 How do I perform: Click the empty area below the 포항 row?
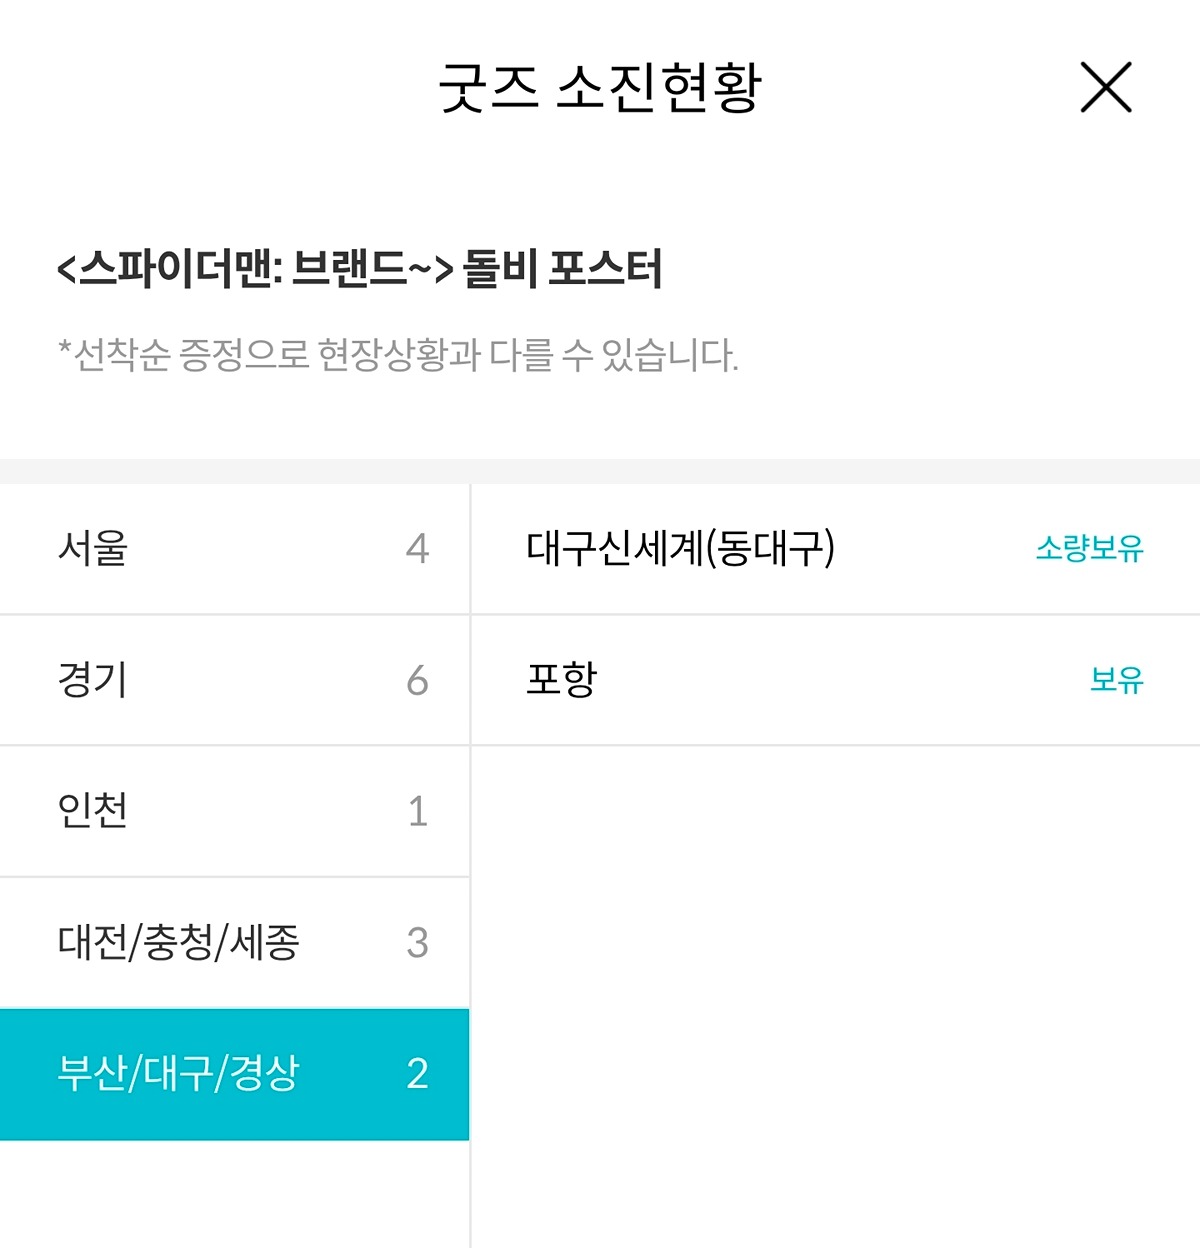coord(835,995)
